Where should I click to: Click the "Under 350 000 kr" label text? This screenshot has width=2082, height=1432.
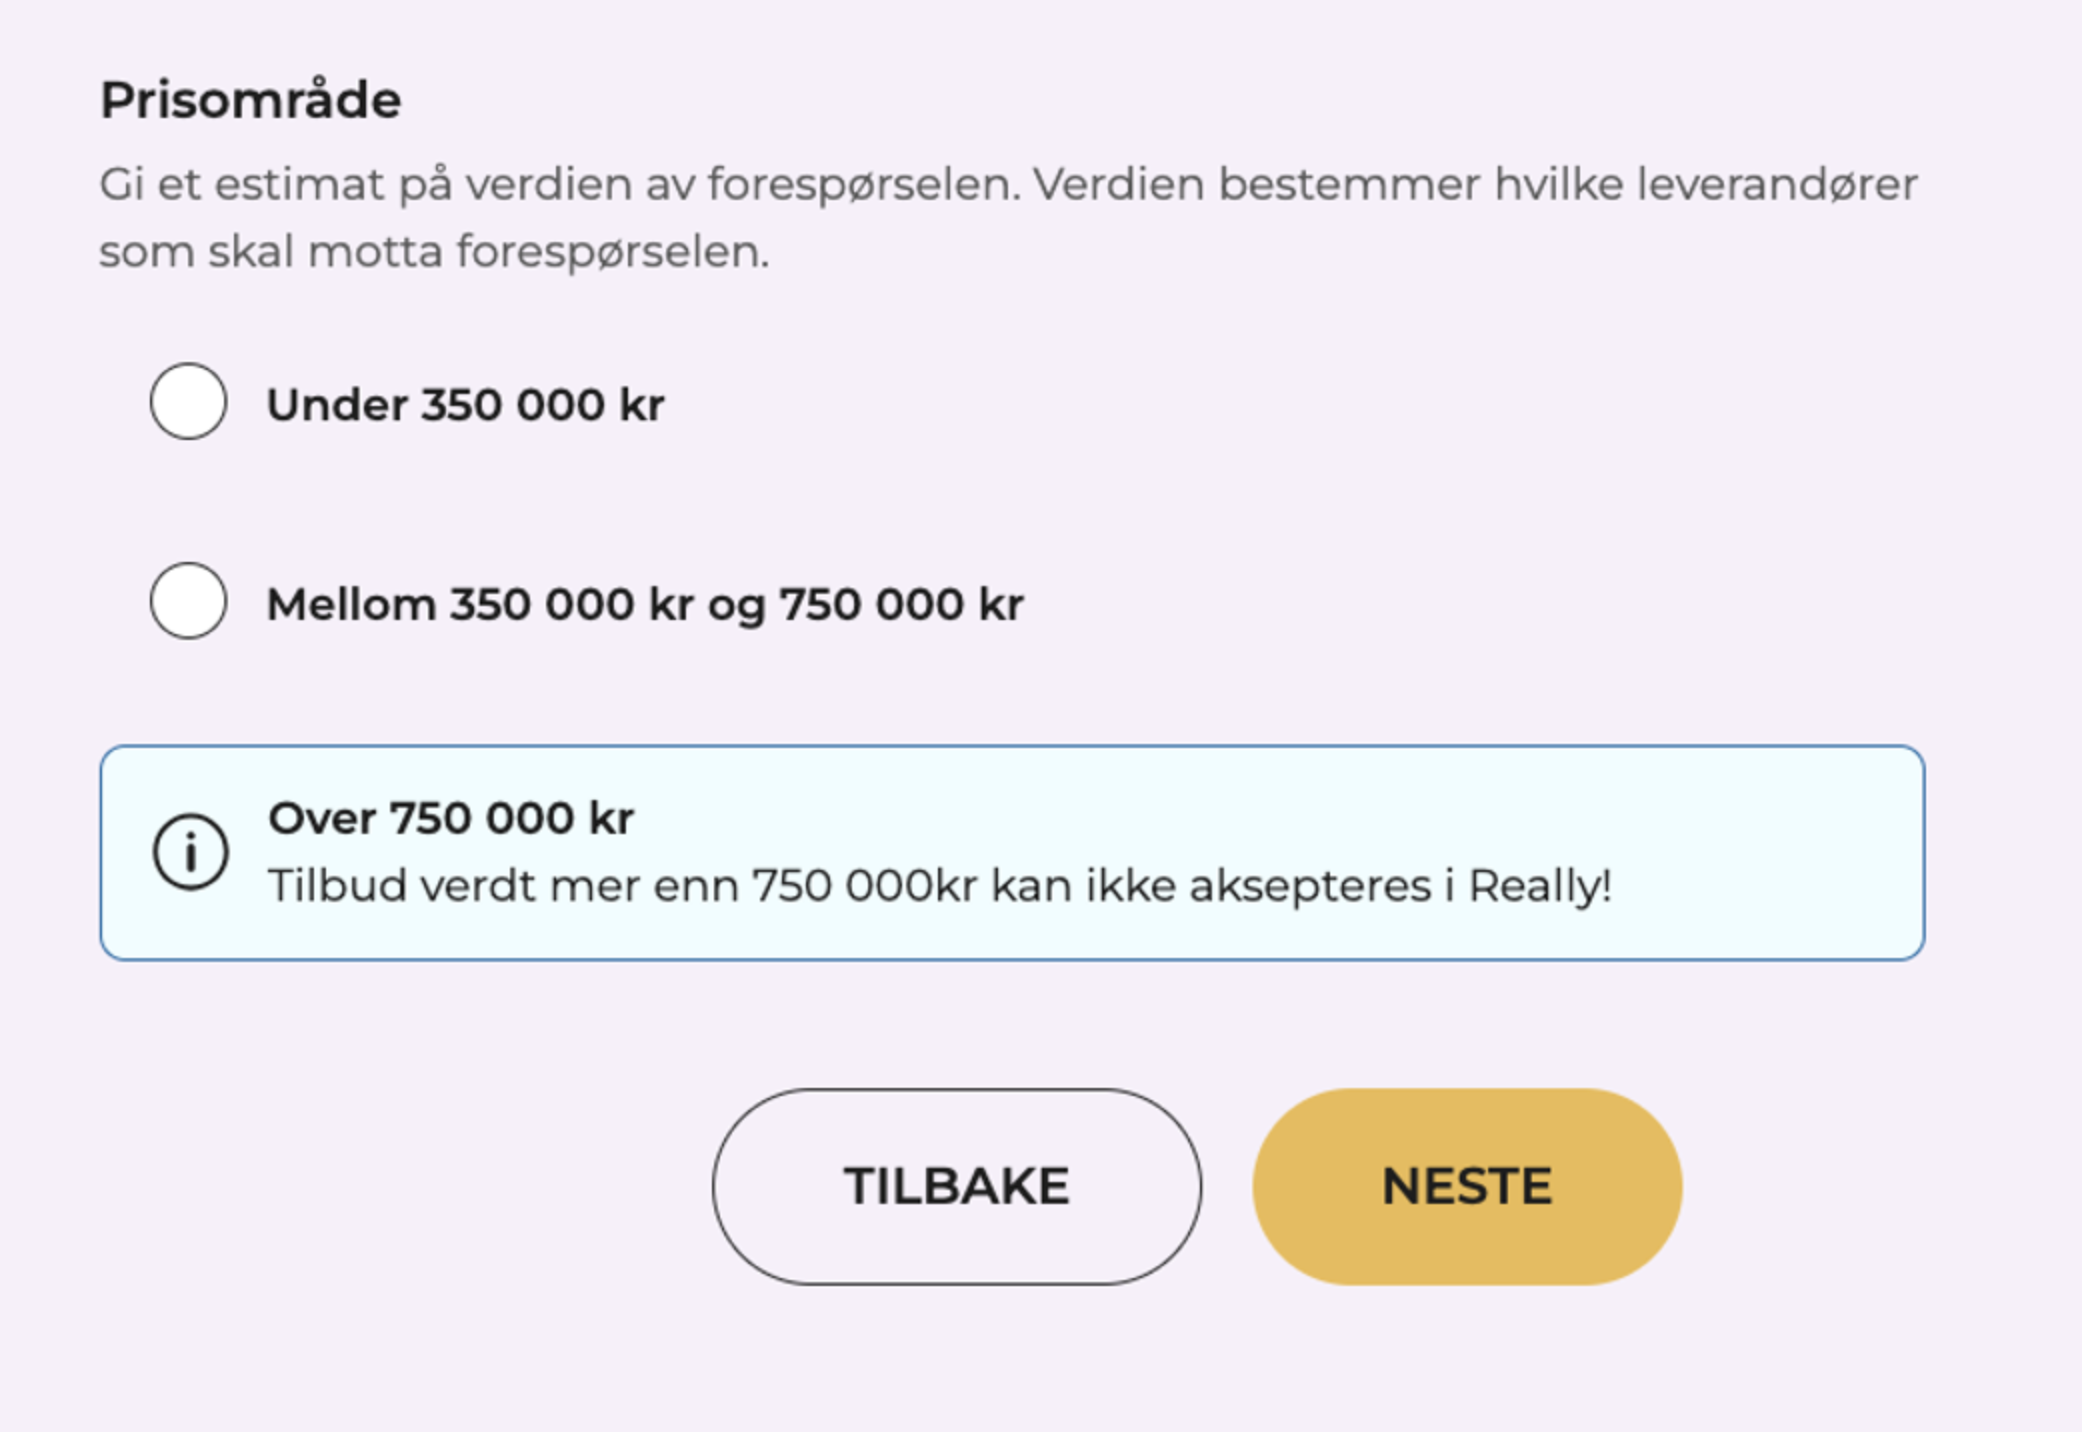point(465,405)
